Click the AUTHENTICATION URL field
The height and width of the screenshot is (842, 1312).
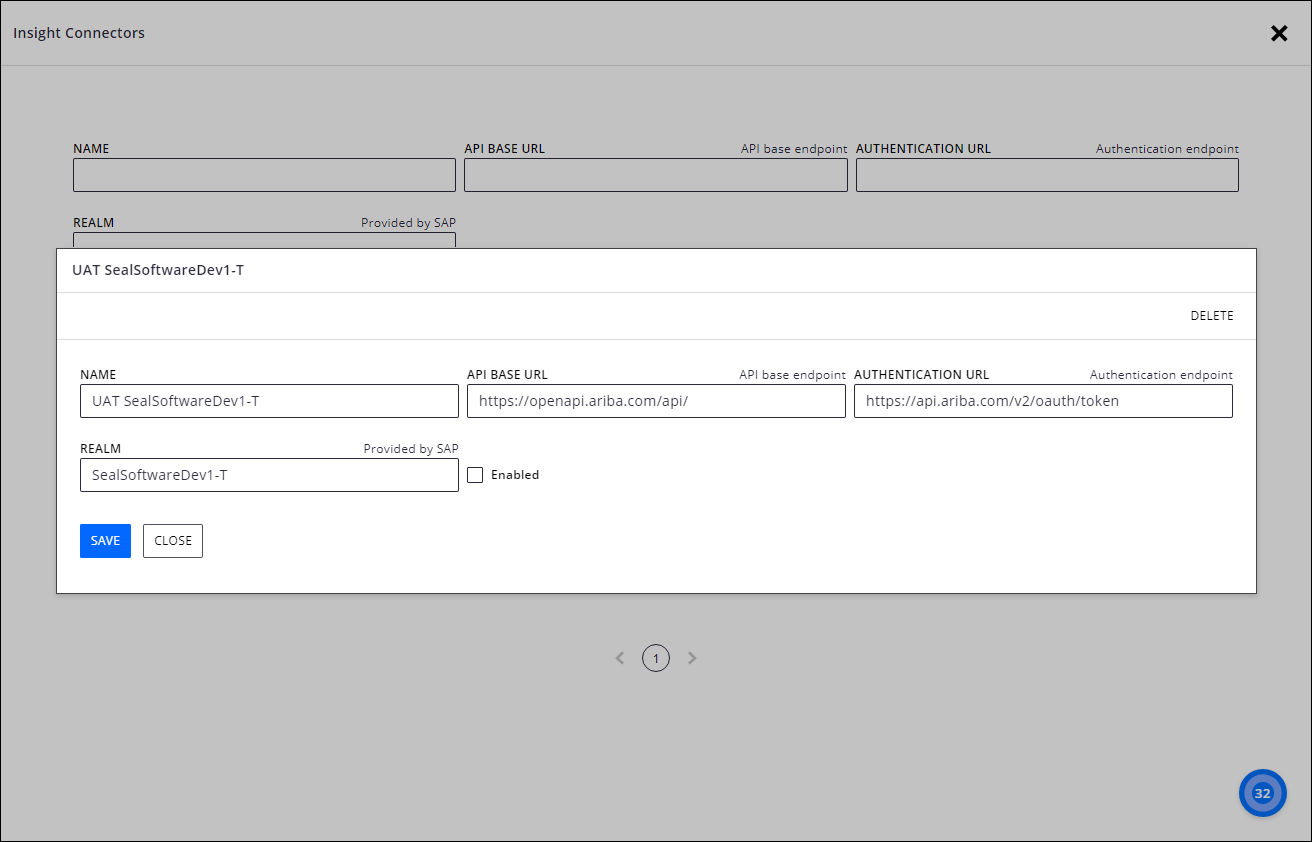pos(1043,401)
